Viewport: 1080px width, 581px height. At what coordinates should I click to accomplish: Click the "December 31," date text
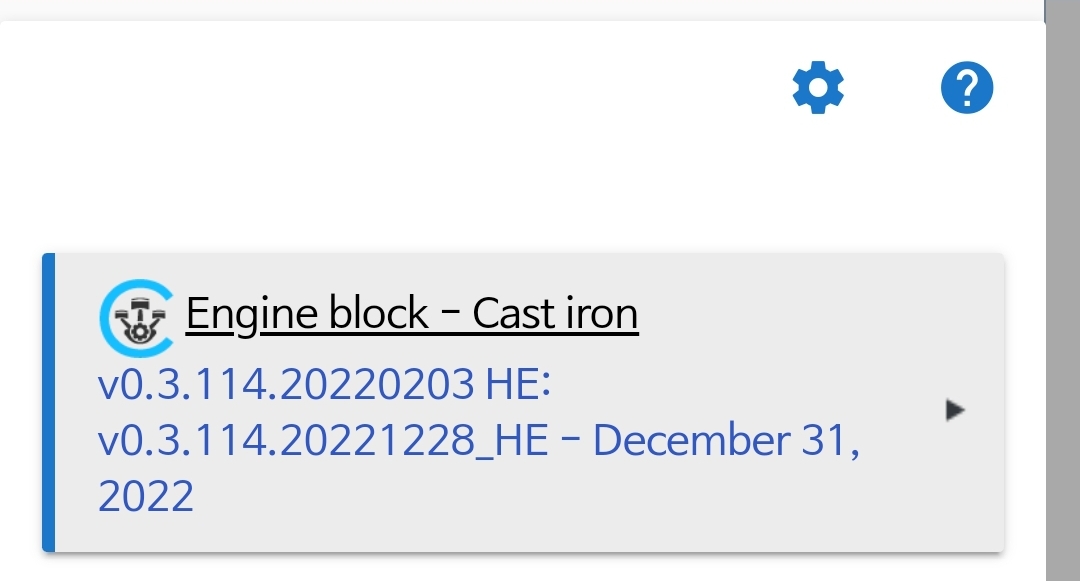tap(727, 440)
